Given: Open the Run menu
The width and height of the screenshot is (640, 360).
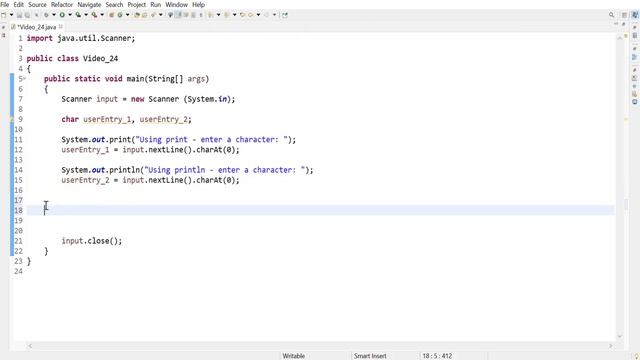Looking at the screenshot, I should tap(156, 4).
